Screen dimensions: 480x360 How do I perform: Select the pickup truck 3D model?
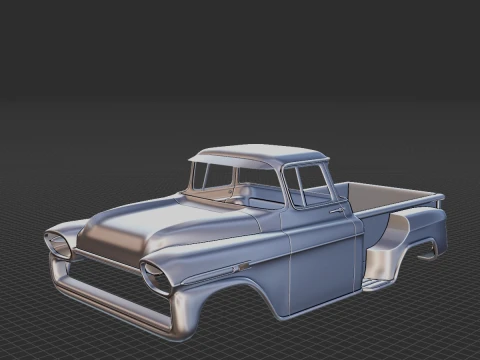point(245,243)
